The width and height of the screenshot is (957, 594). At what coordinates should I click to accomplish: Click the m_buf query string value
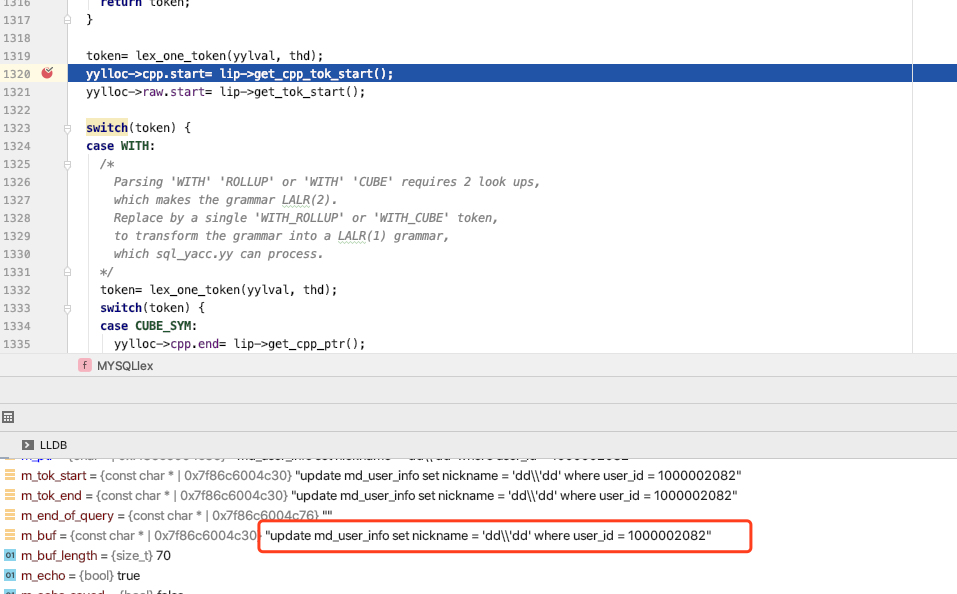coord(488,536)
